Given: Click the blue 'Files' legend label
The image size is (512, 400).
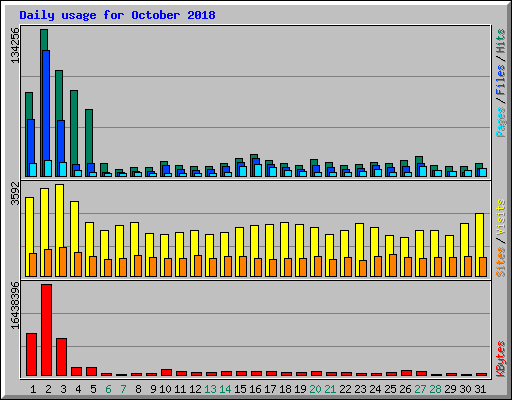Looking at the screenshot, I should tap(501, 80).
